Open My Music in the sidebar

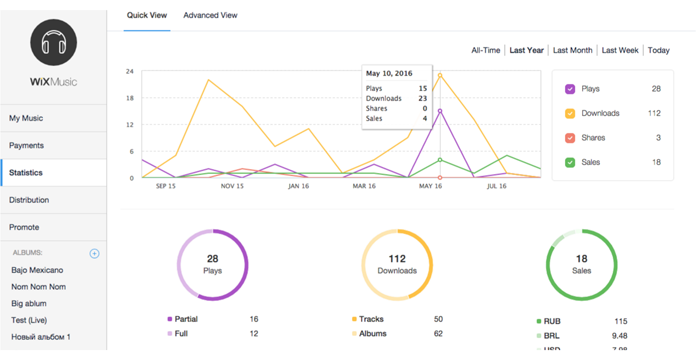point(54,118)
